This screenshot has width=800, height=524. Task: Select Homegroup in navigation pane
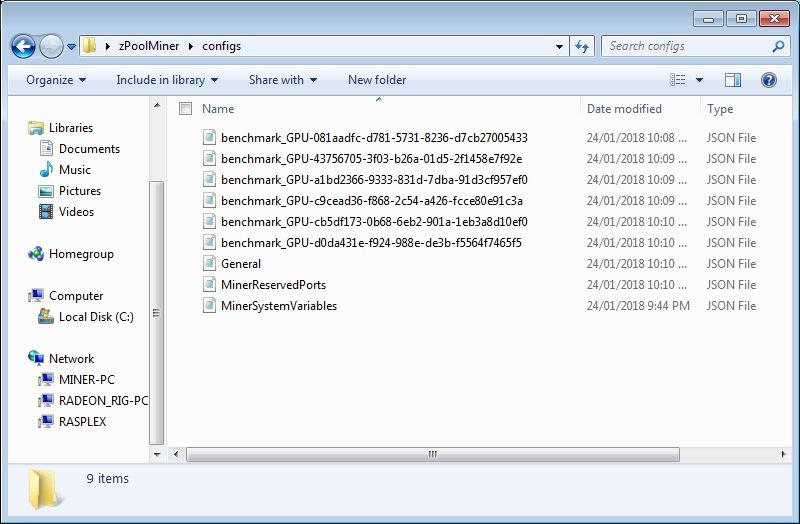point(81,254)
